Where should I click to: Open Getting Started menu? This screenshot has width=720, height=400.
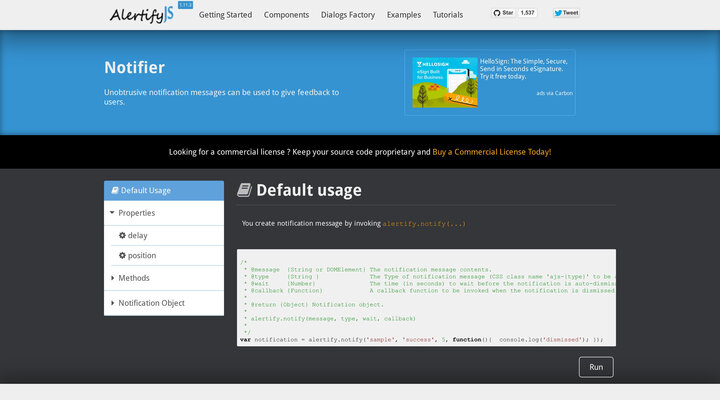[x=225, y=15]
